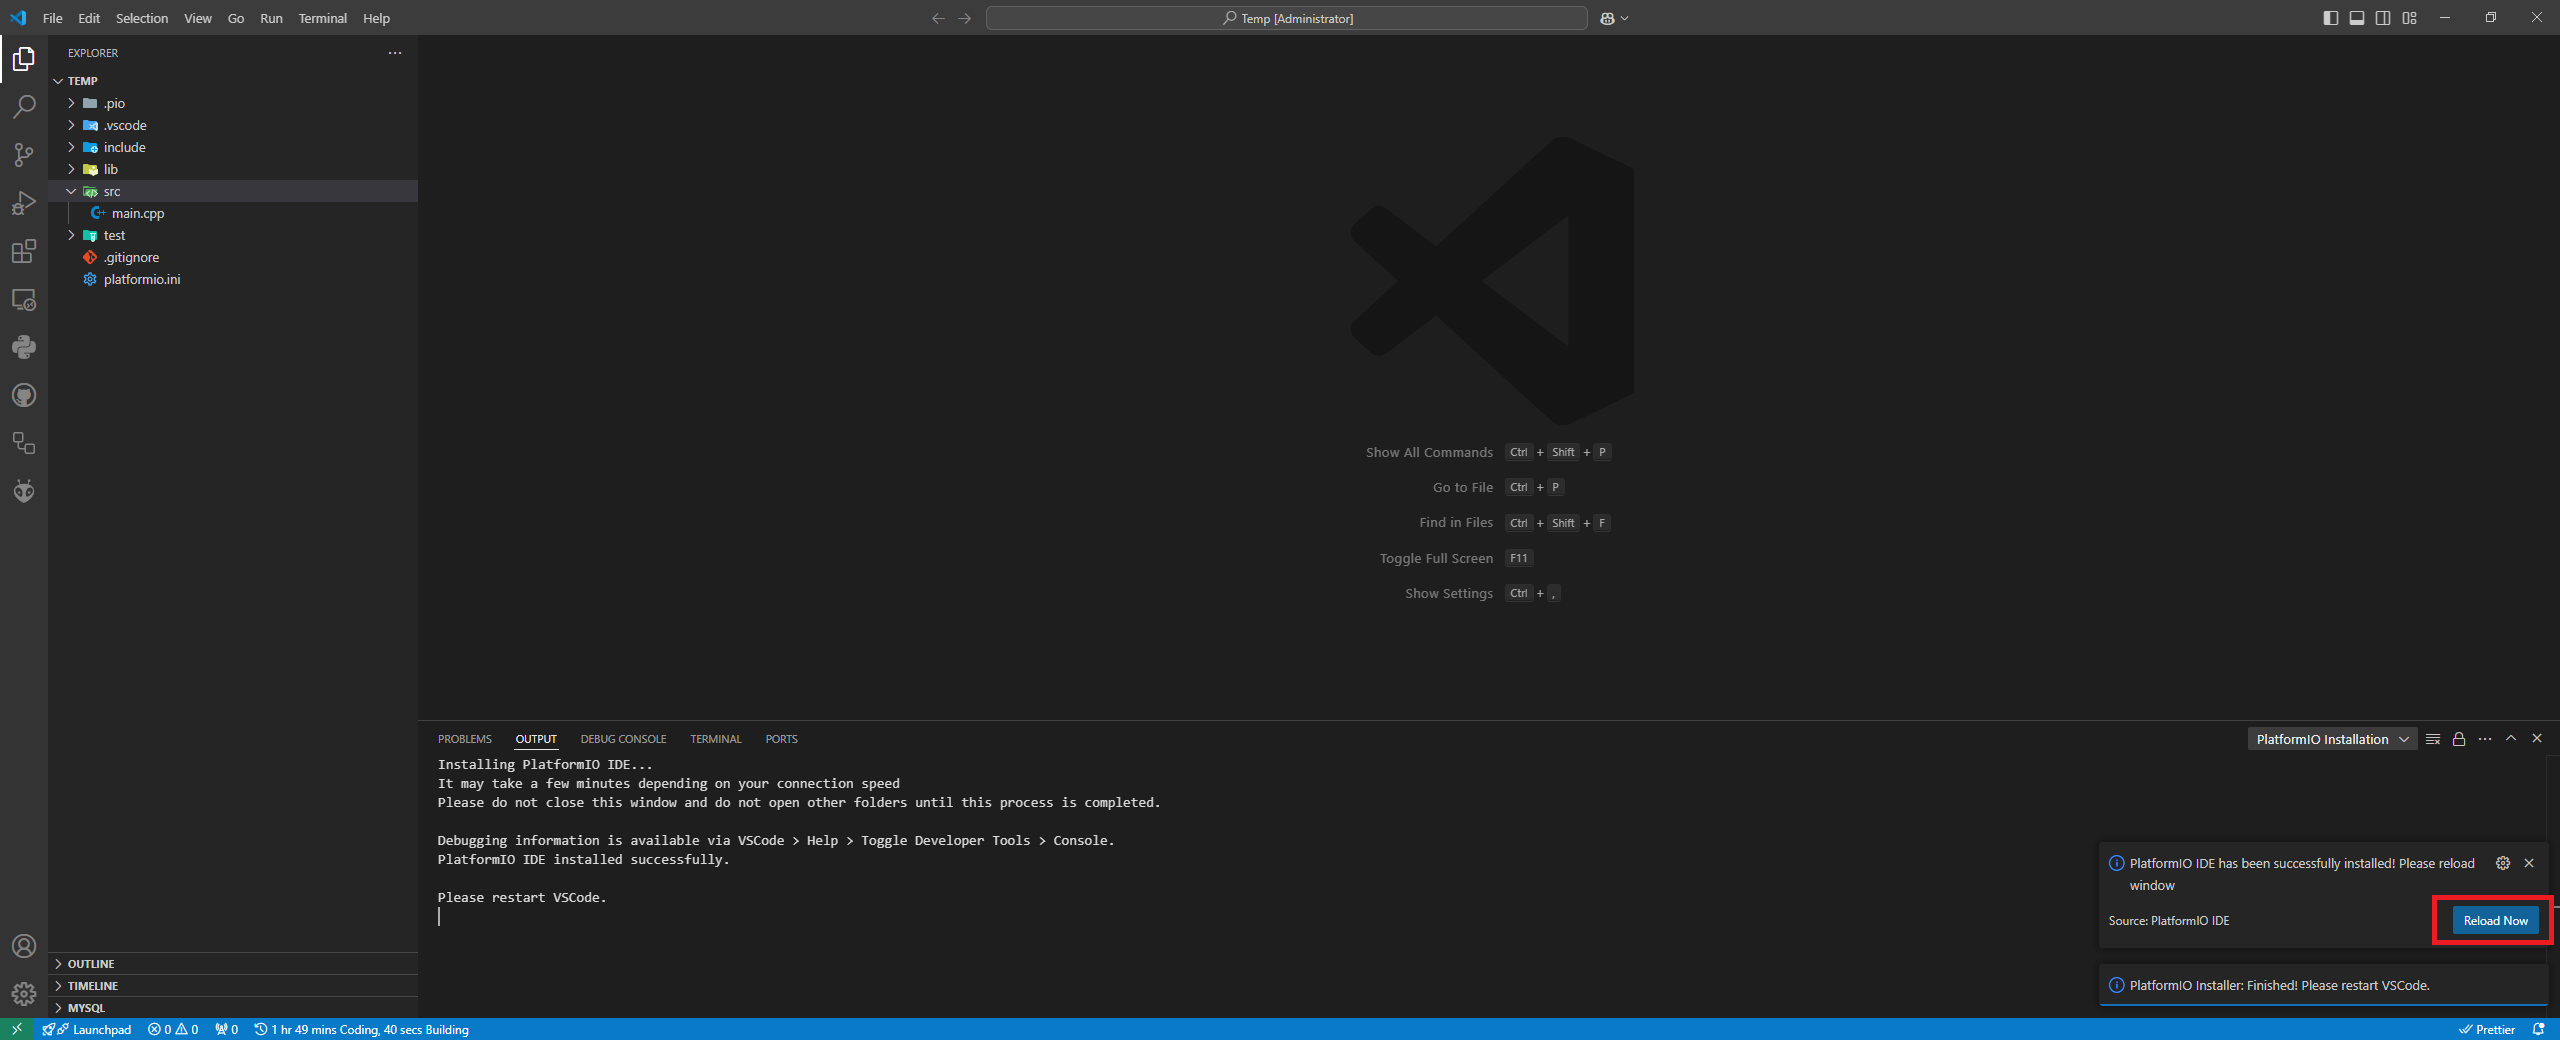The image size is (2560, 1040).
Task: Switch to the TERMINAL panel tab
Action: click(x=716, y=739)
